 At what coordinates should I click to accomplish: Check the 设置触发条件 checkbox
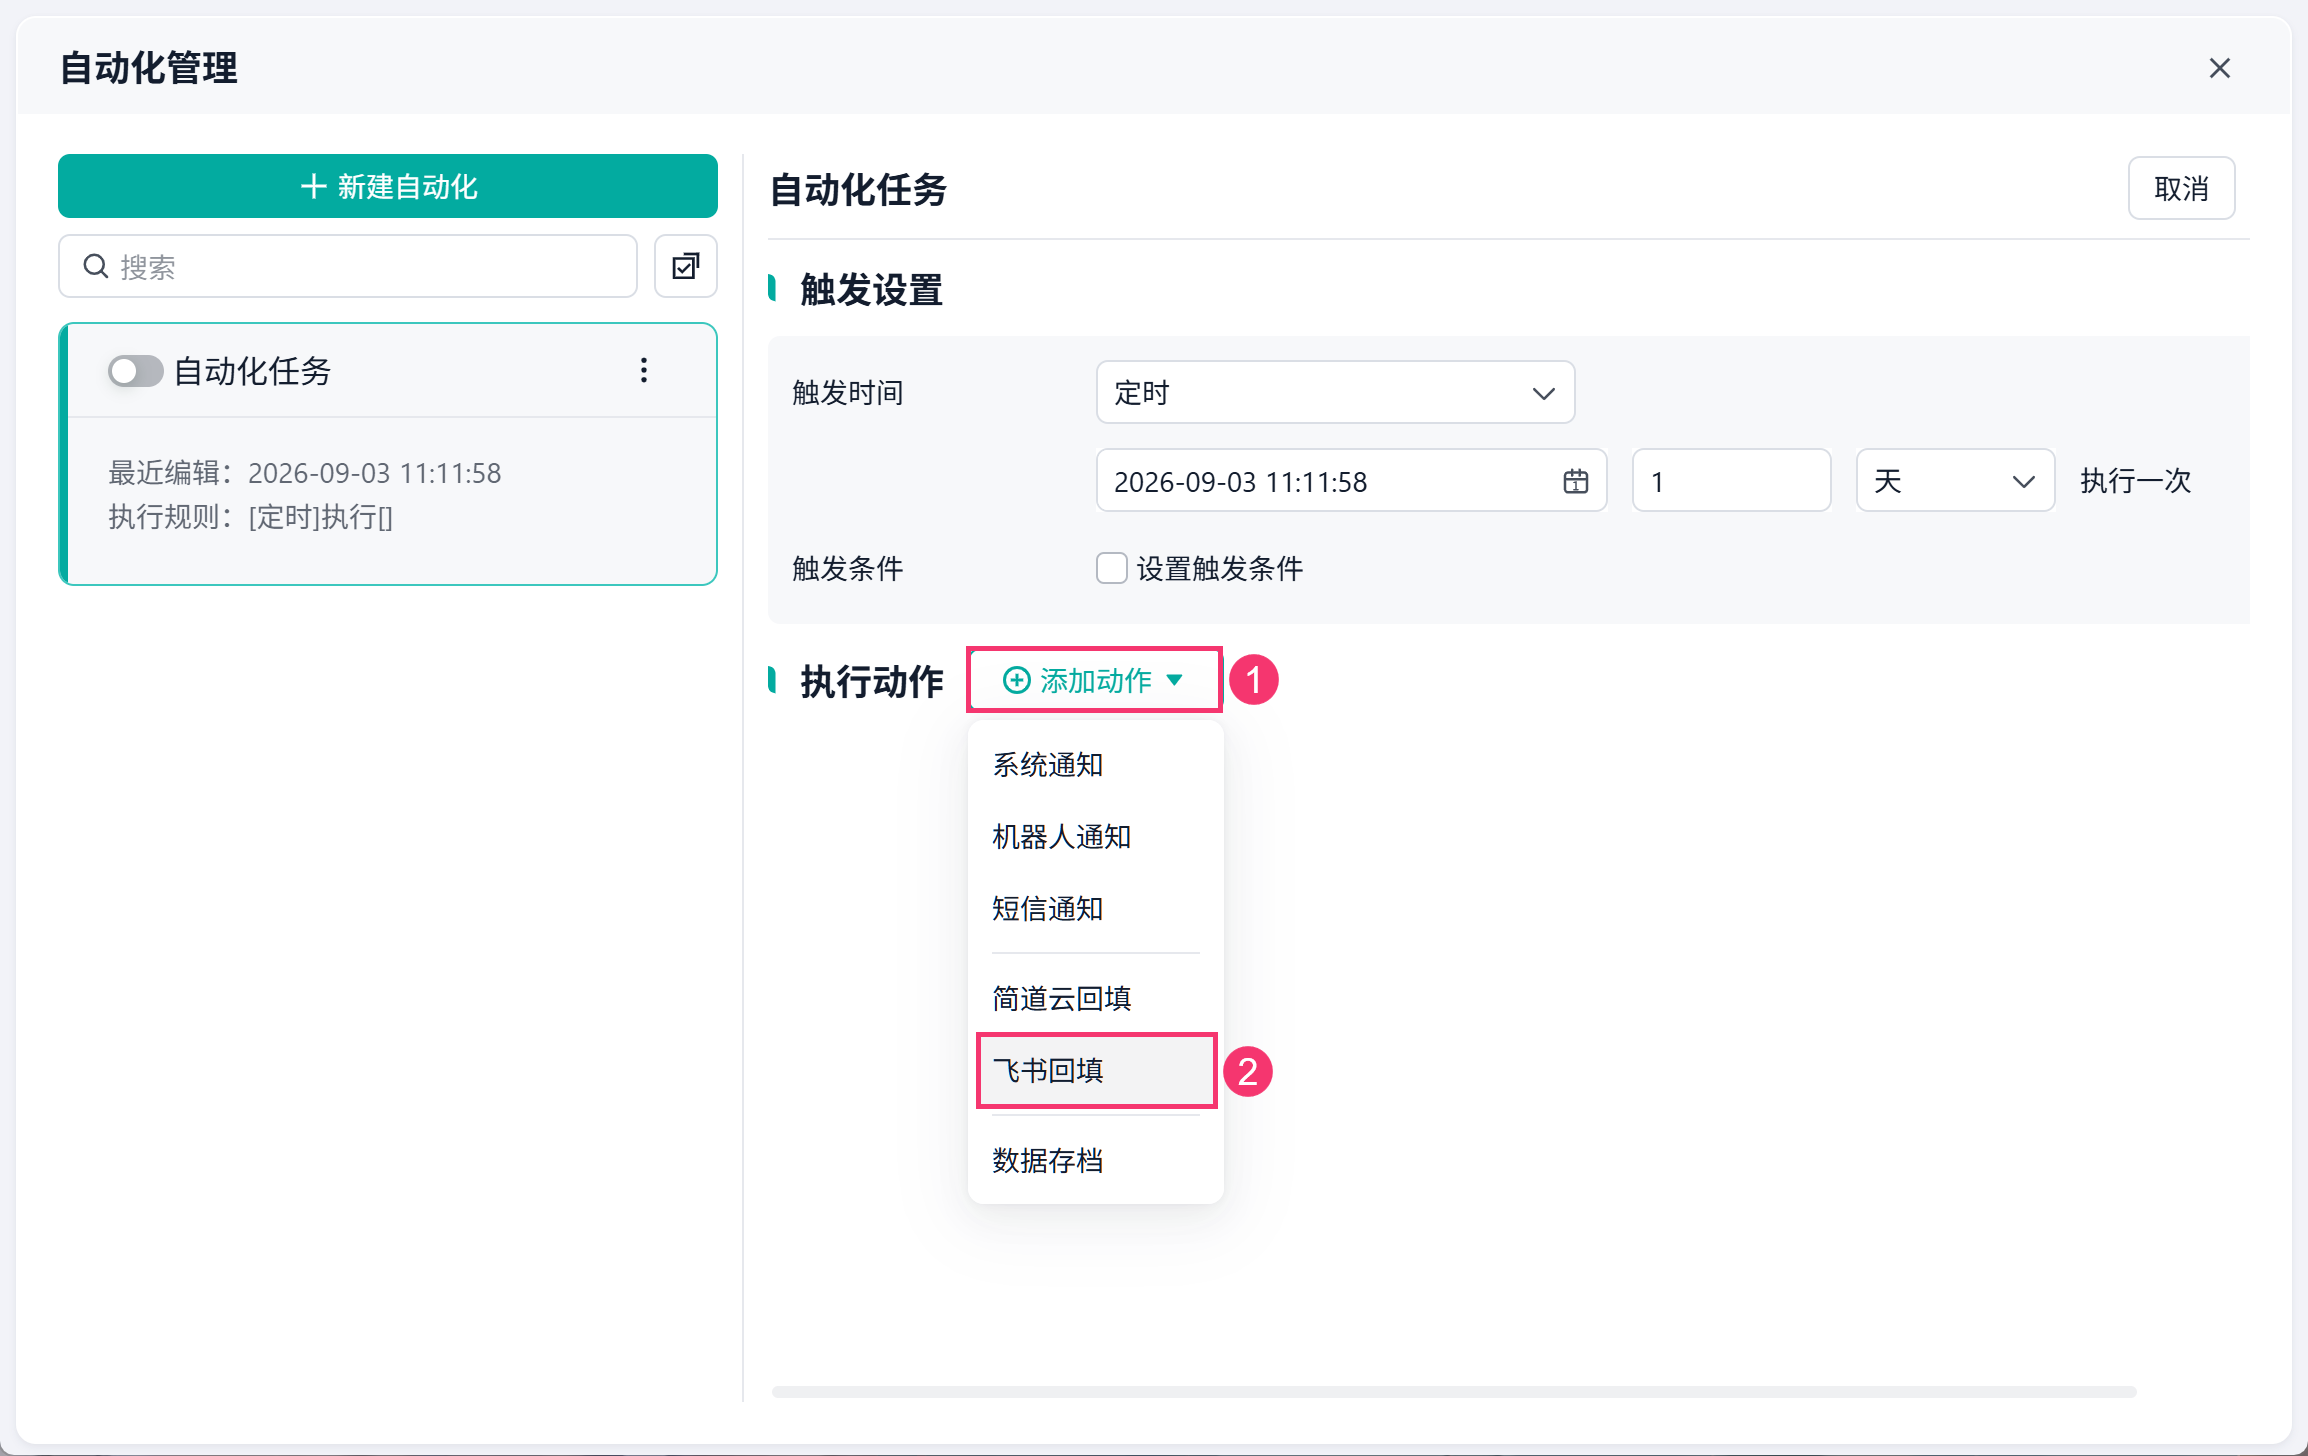(1112, 568)
